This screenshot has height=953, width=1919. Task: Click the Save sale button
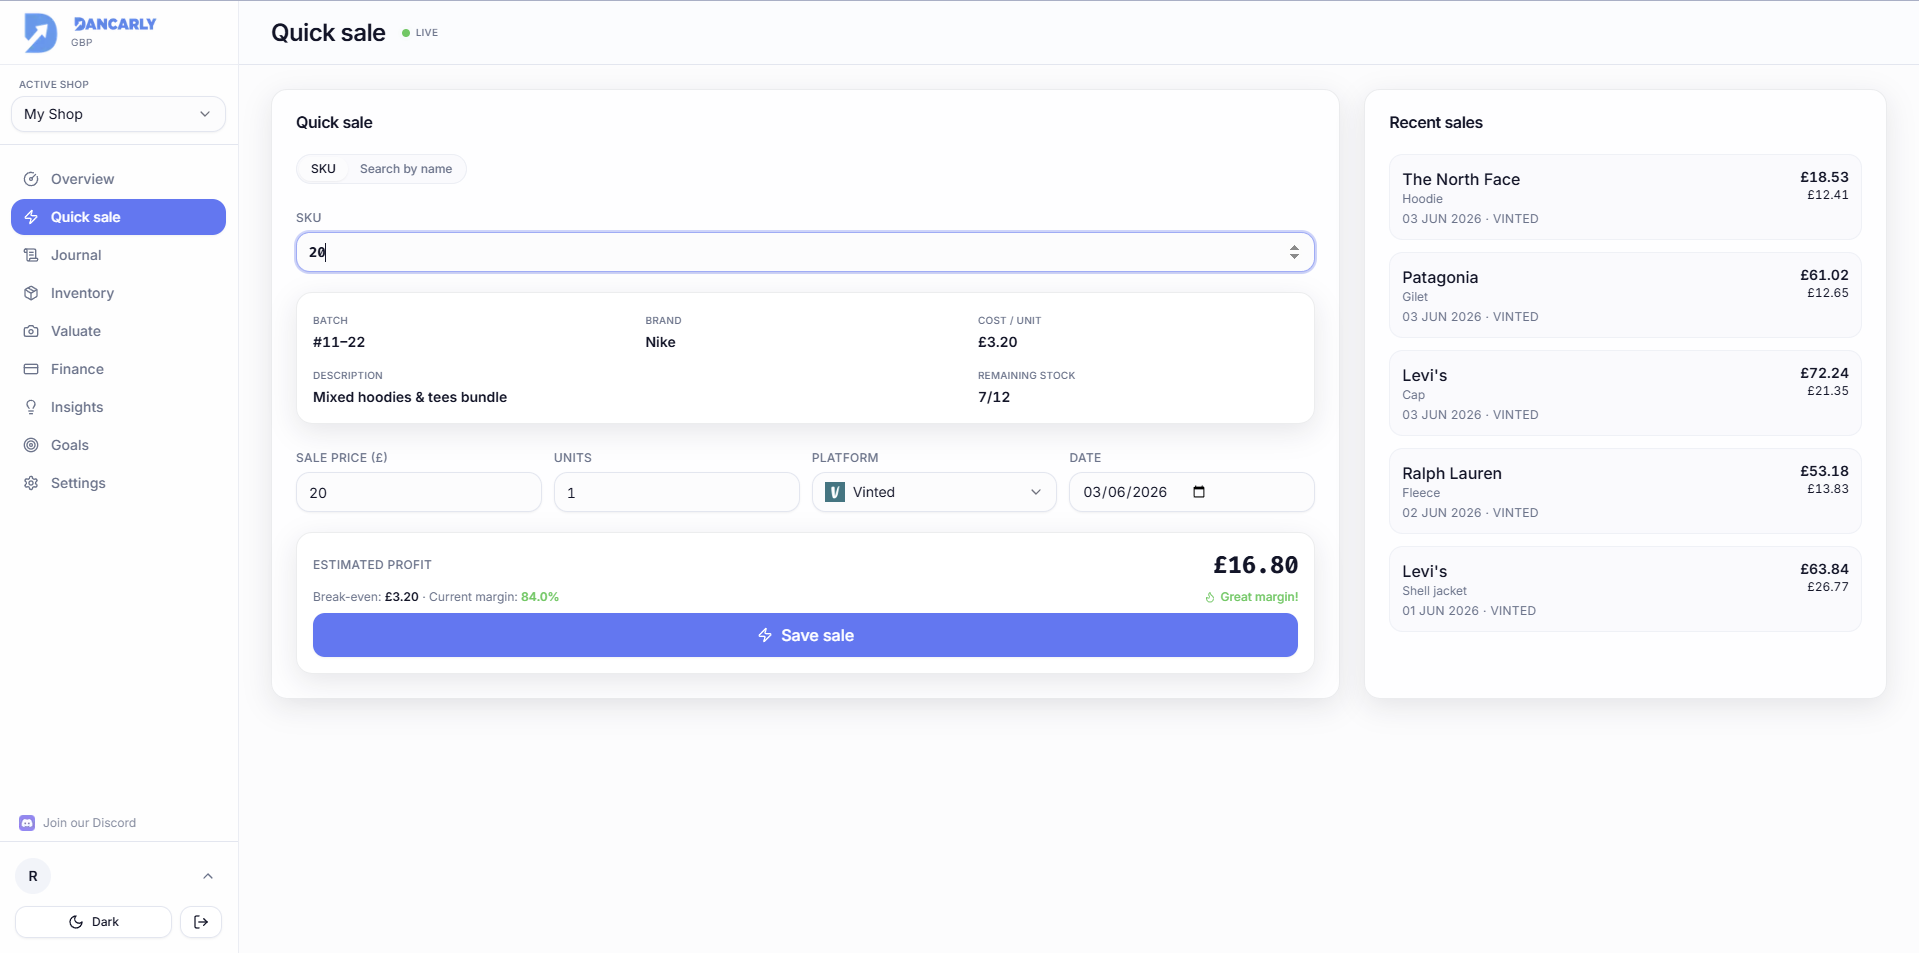coord(805,635)
